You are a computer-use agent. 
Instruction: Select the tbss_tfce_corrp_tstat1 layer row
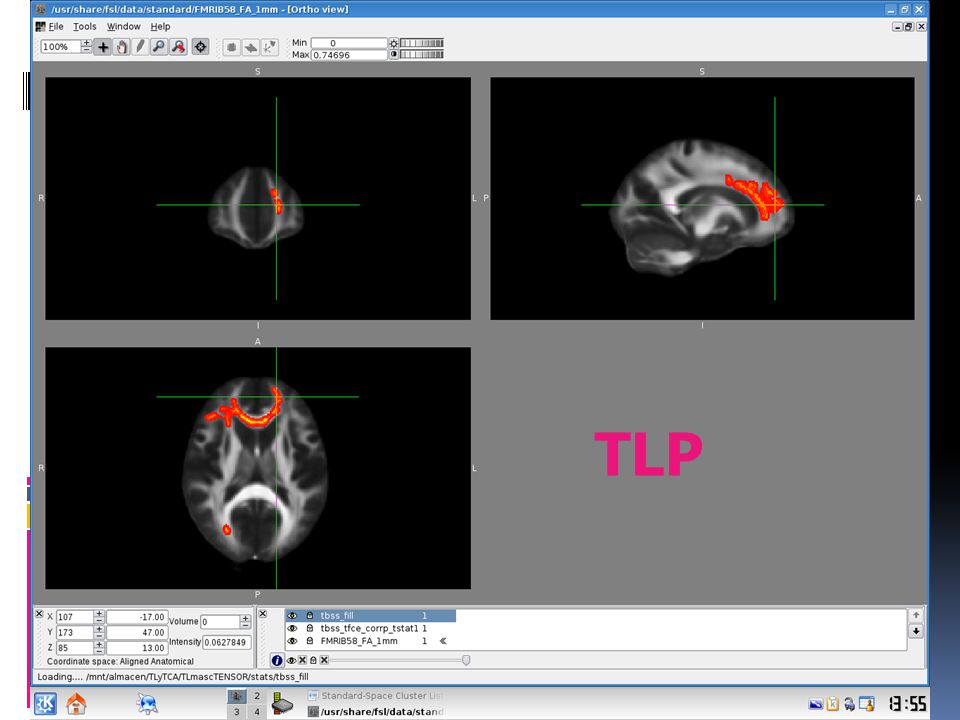[x=370, y=628]
